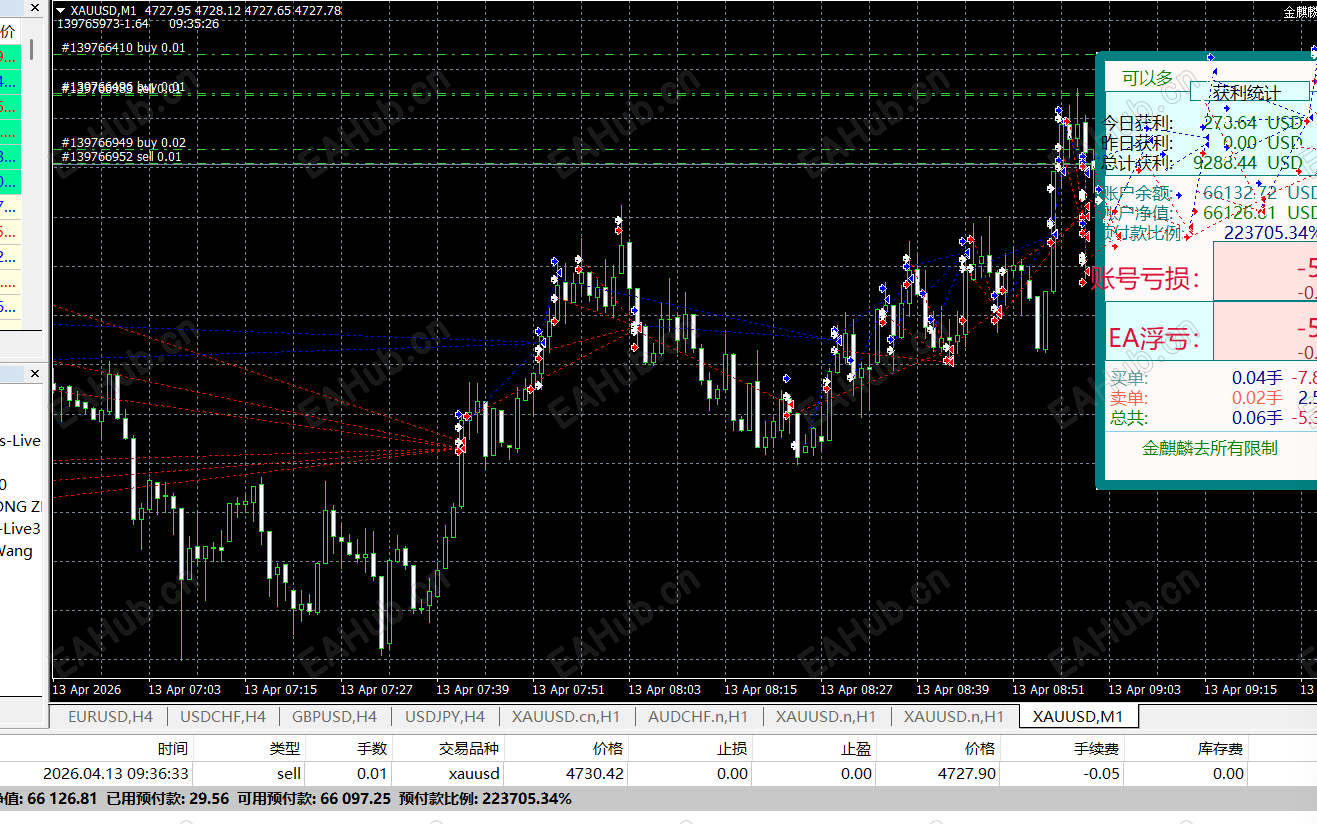This screenshot has height=824, width=1317.
Task: Open the GBPUSD,H4 chart tab
Action: click(334, 716)
